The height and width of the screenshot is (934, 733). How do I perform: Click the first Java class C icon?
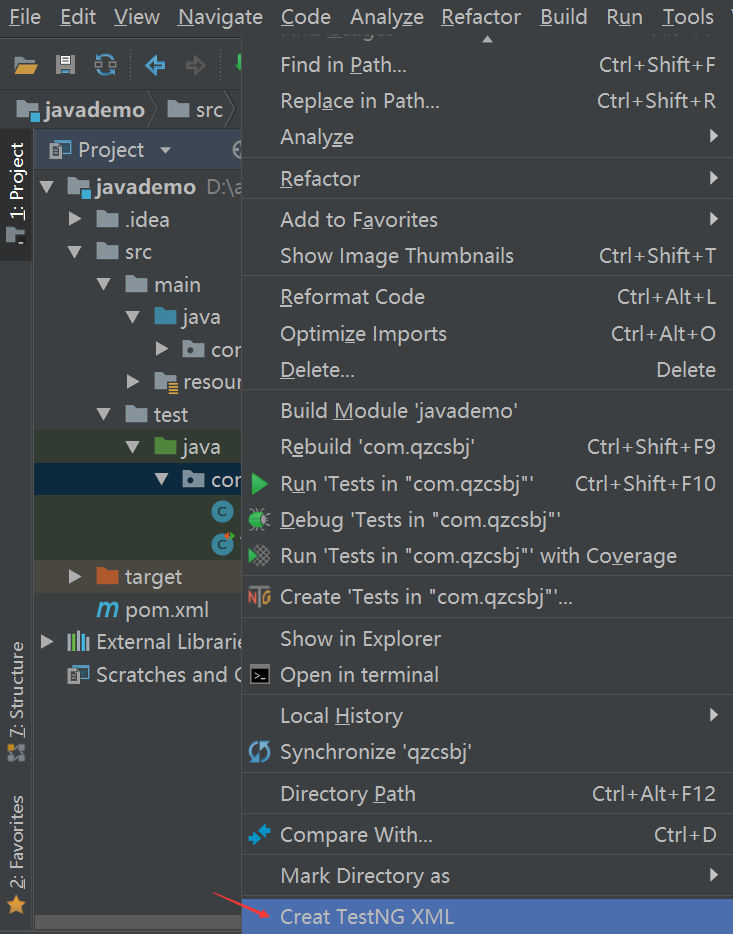coord(222,512)
